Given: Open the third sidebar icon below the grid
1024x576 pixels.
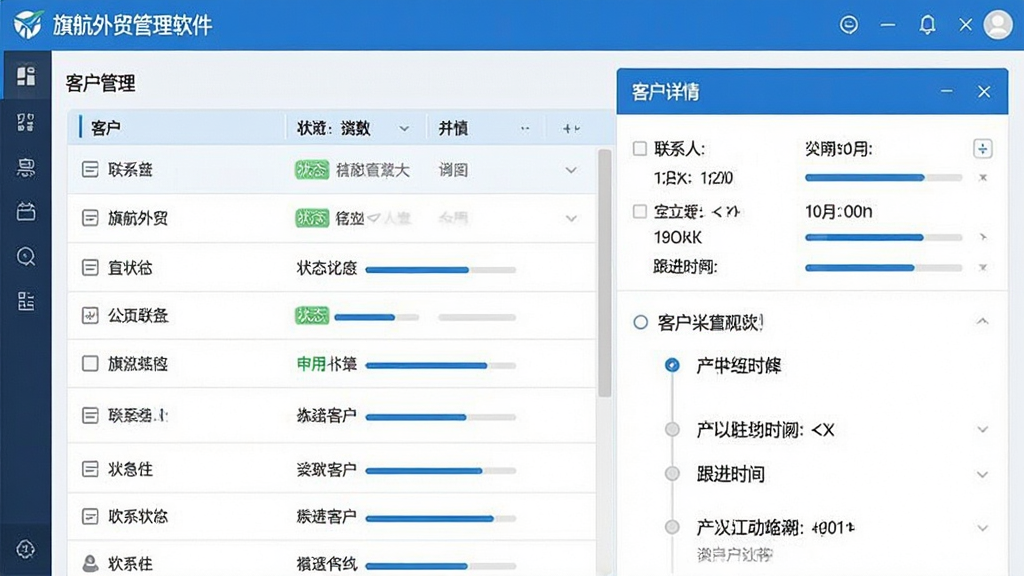Looking at the screenshot, I should pyautogui.click(x=26, y=168).
